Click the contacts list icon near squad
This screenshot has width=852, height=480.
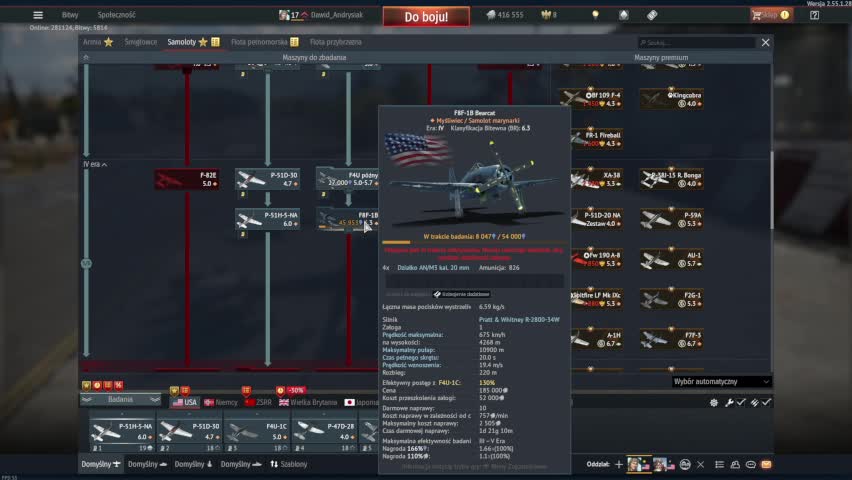coord(736,465)
